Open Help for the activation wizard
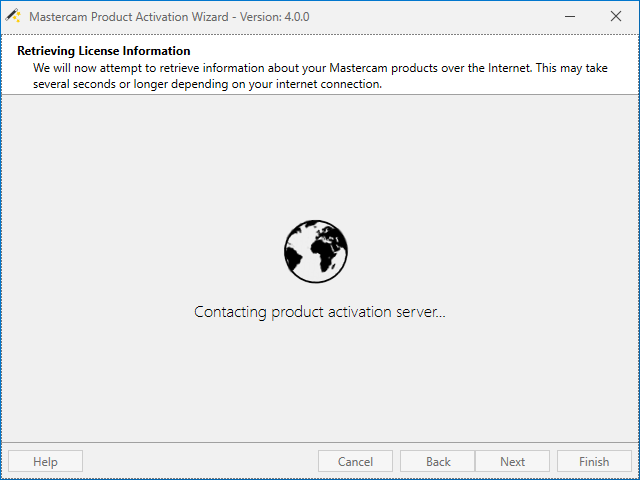This screenshot has width=640, height=480. coord(45,461)
